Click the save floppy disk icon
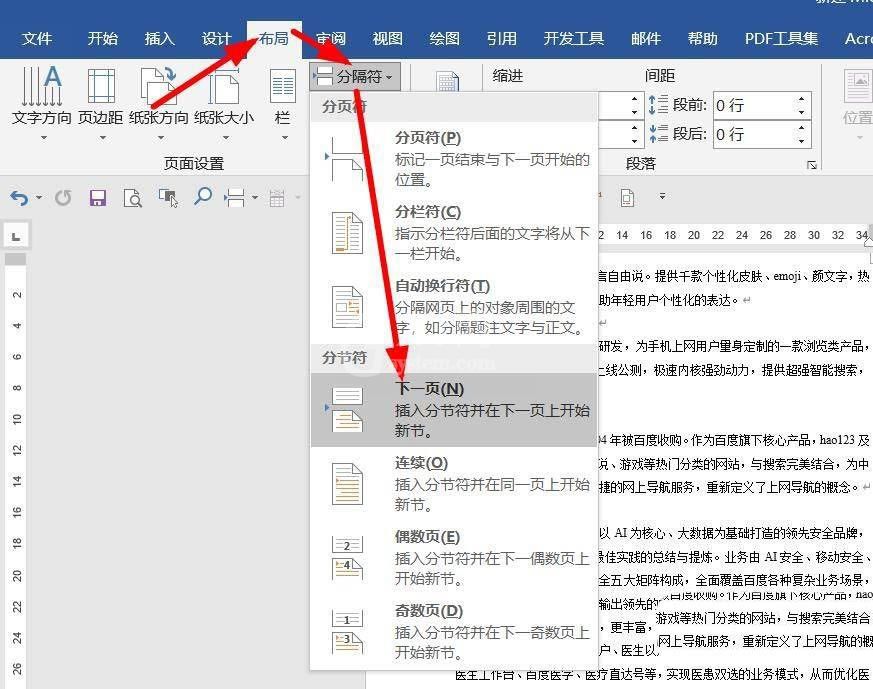This screenshot has width=873, height=689. click(x=97, y=198)
